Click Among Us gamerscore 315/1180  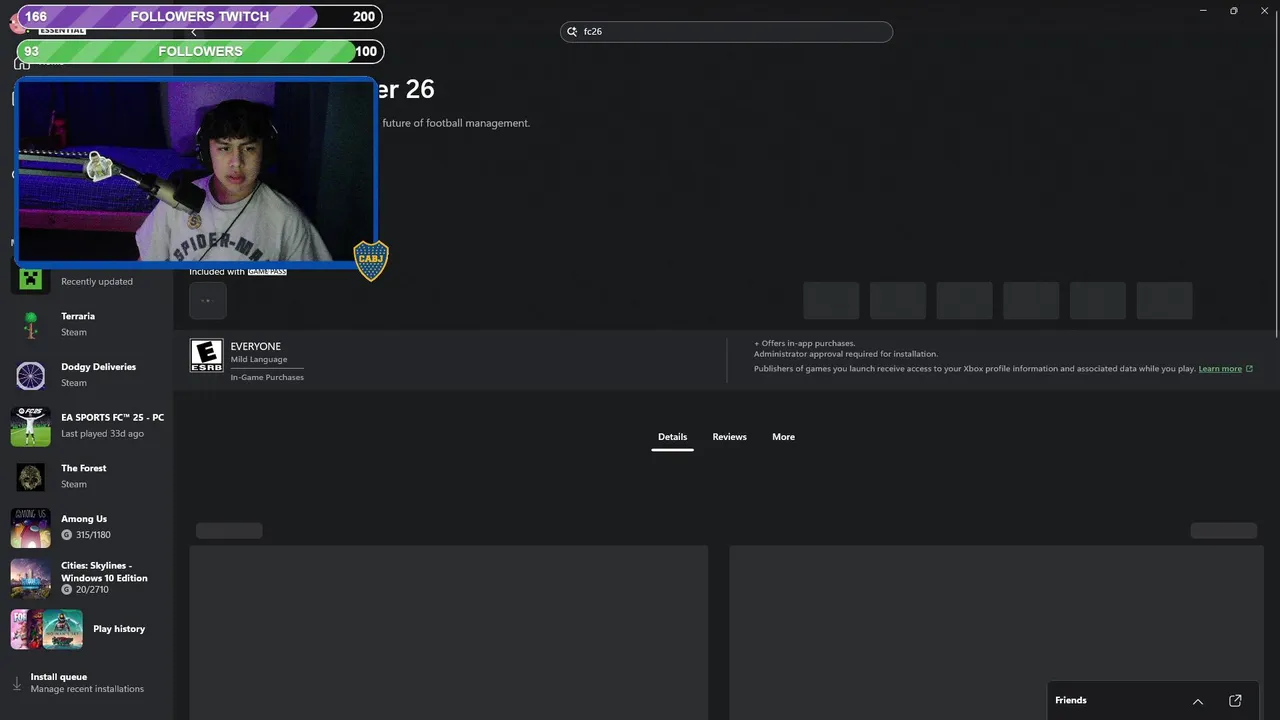point(86,535)
